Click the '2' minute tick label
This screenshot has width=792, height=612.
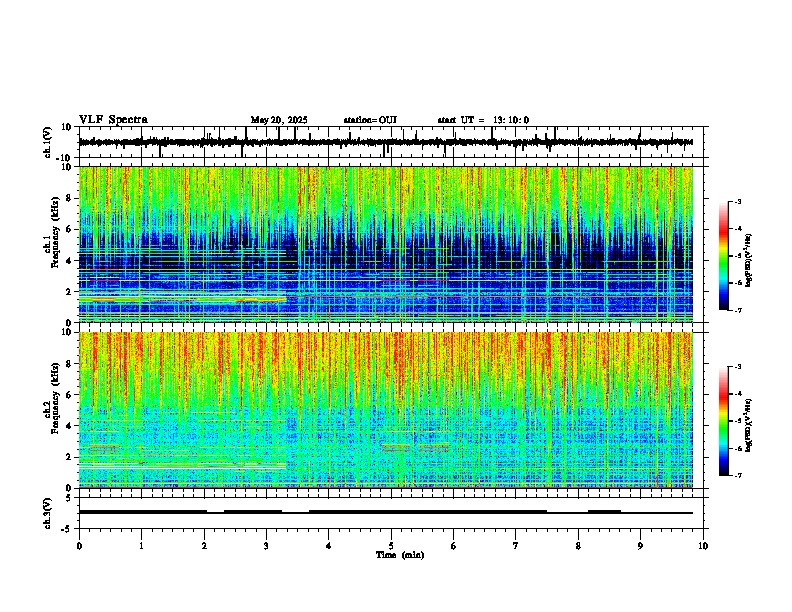click(x=204, y=546)
